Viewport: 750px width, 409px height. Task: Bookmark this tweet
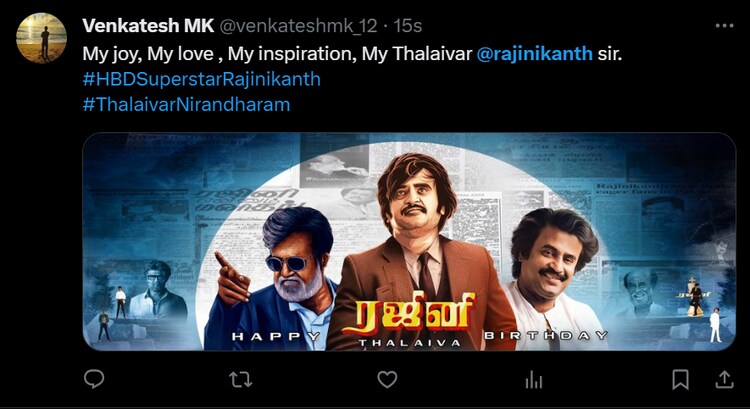(x=680, y=380)
